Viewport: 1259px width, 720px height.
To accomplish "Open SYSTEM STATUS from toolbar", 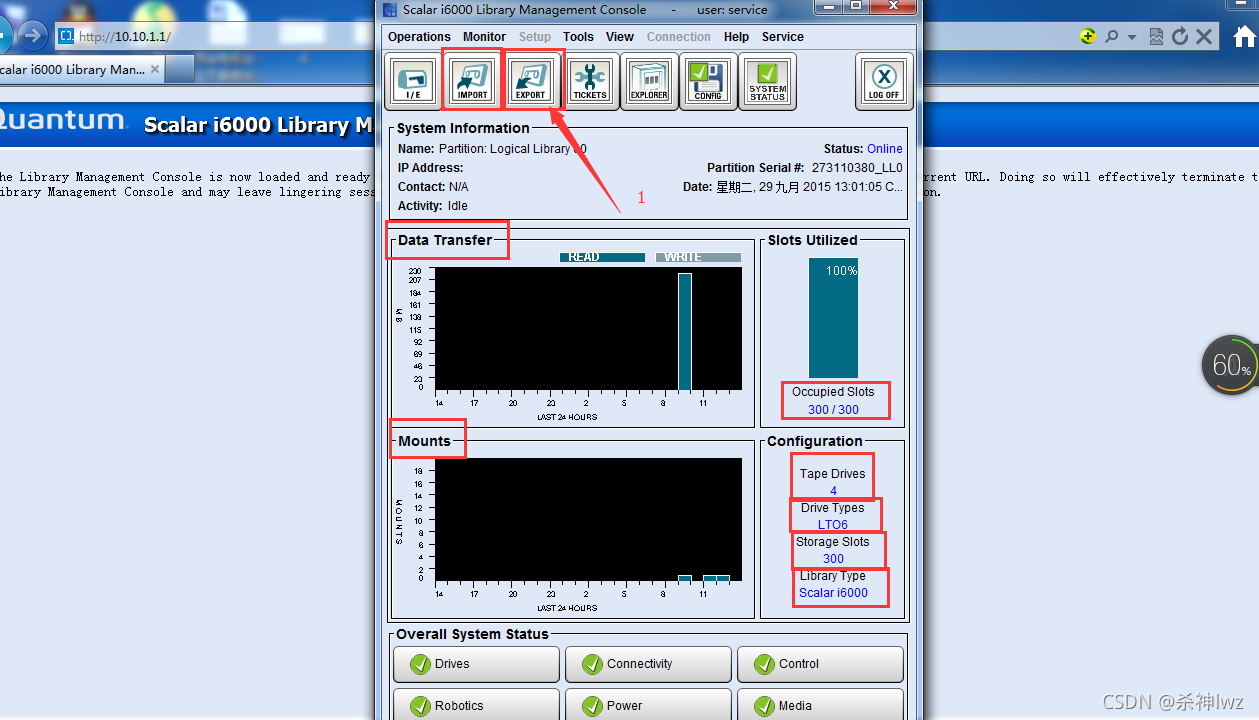I will tap(767, 81).
